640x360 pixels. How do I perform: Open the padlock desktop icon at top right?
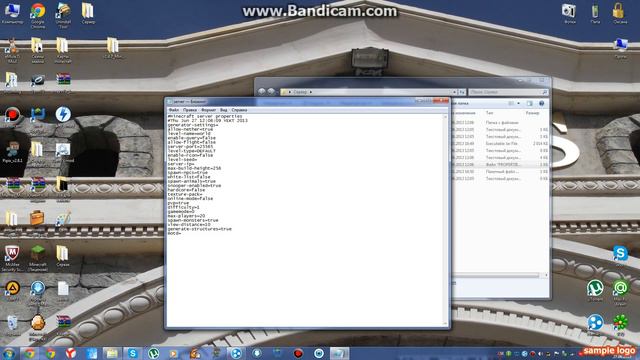[619, 13]
